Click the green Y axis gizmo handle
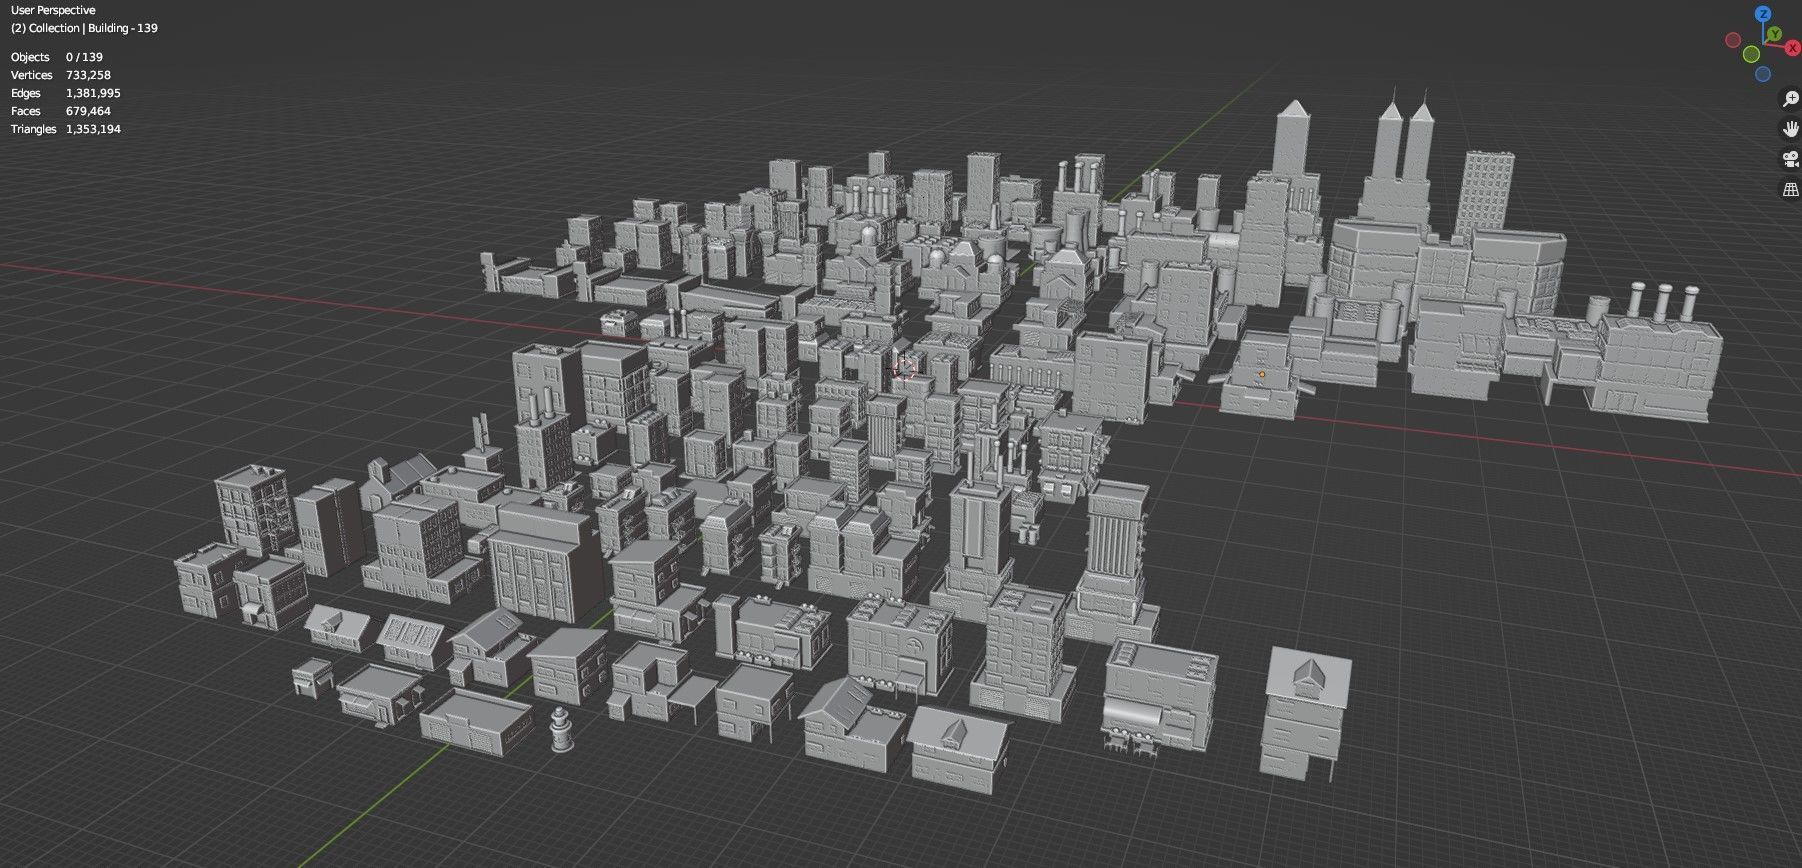1802x868 pixels. (x=1774, y=34)
